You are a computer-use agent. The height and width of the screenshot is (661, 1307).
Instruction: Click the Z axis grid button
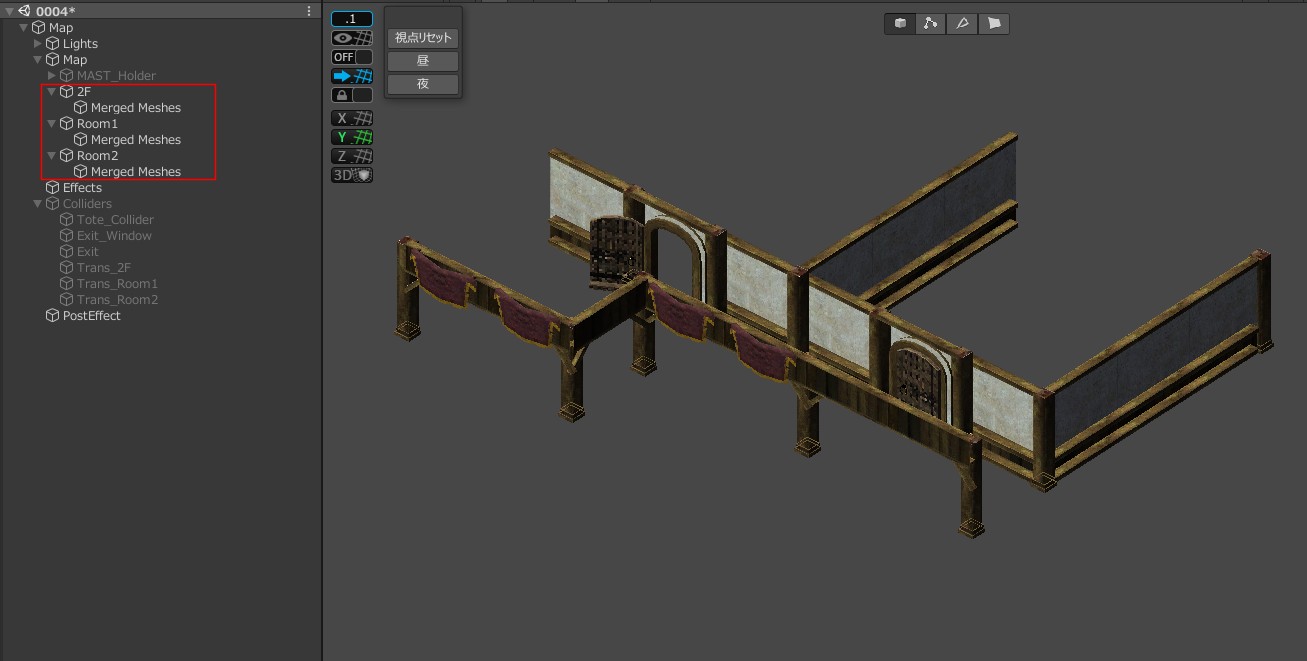point(352,156)
